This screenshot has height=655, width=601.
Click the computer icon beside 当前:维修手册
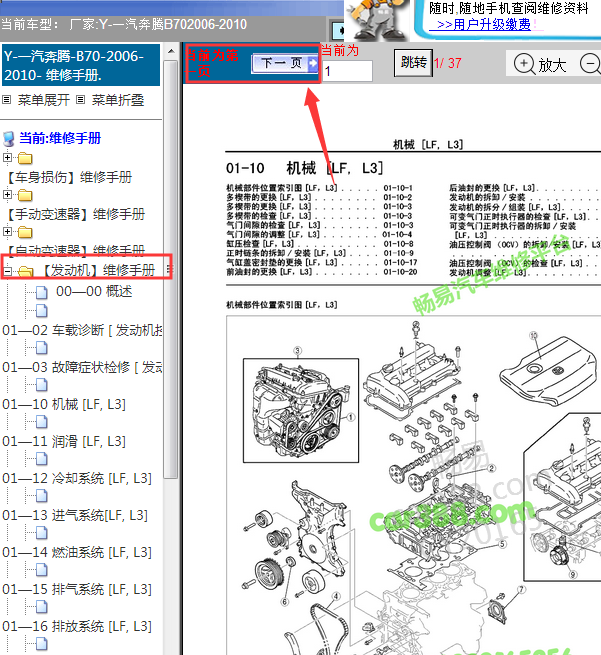click(x=8, y=139)
